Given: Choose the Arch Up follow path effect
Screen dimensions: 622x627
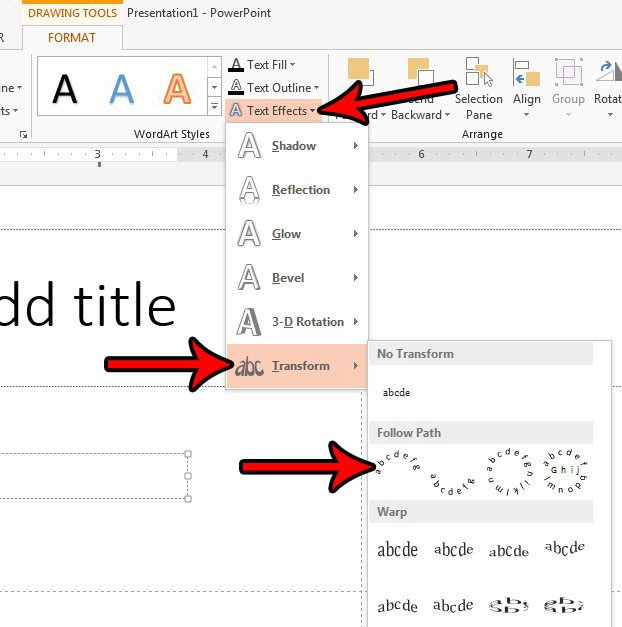Looking at the screenshot, I should coord(397,463).
